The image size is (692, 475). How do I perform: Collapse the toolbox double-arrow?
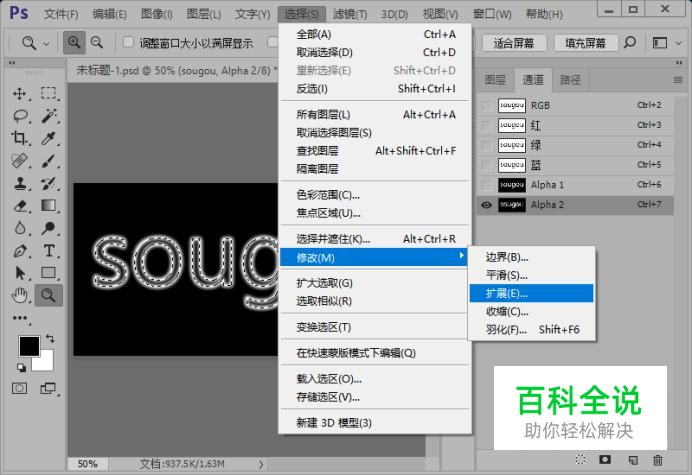point(12,63)
